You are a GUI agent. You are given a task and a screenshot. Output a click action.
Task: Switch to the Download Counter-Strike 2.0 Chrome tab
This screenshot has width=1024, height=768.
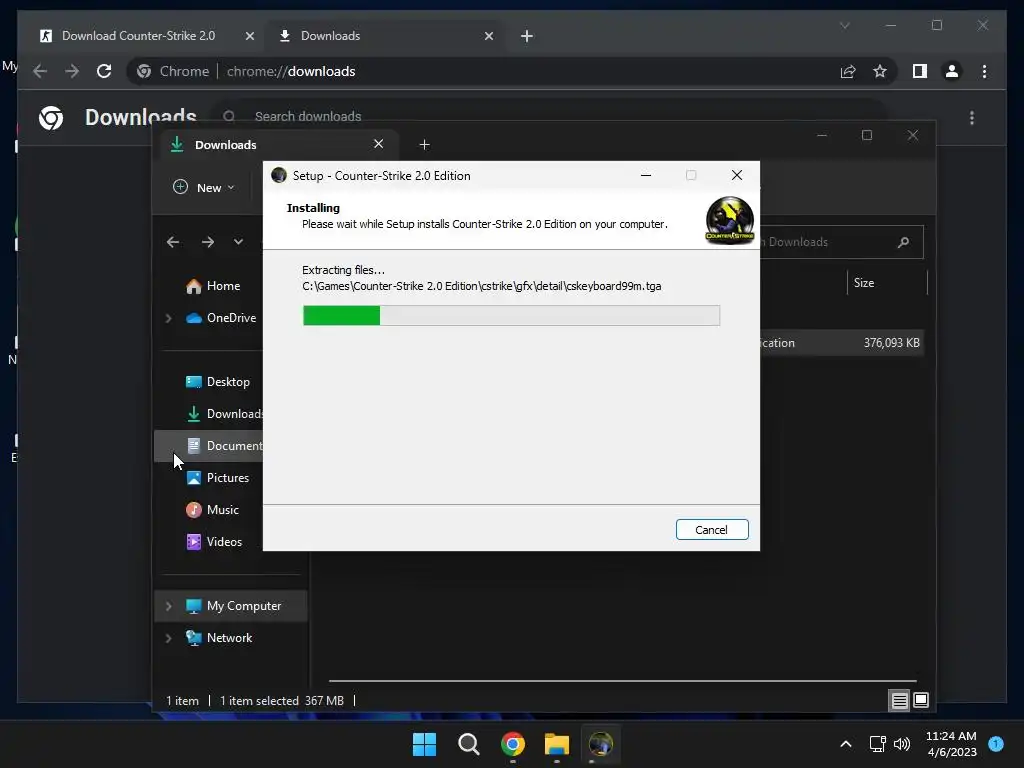[x=138, y=36]
